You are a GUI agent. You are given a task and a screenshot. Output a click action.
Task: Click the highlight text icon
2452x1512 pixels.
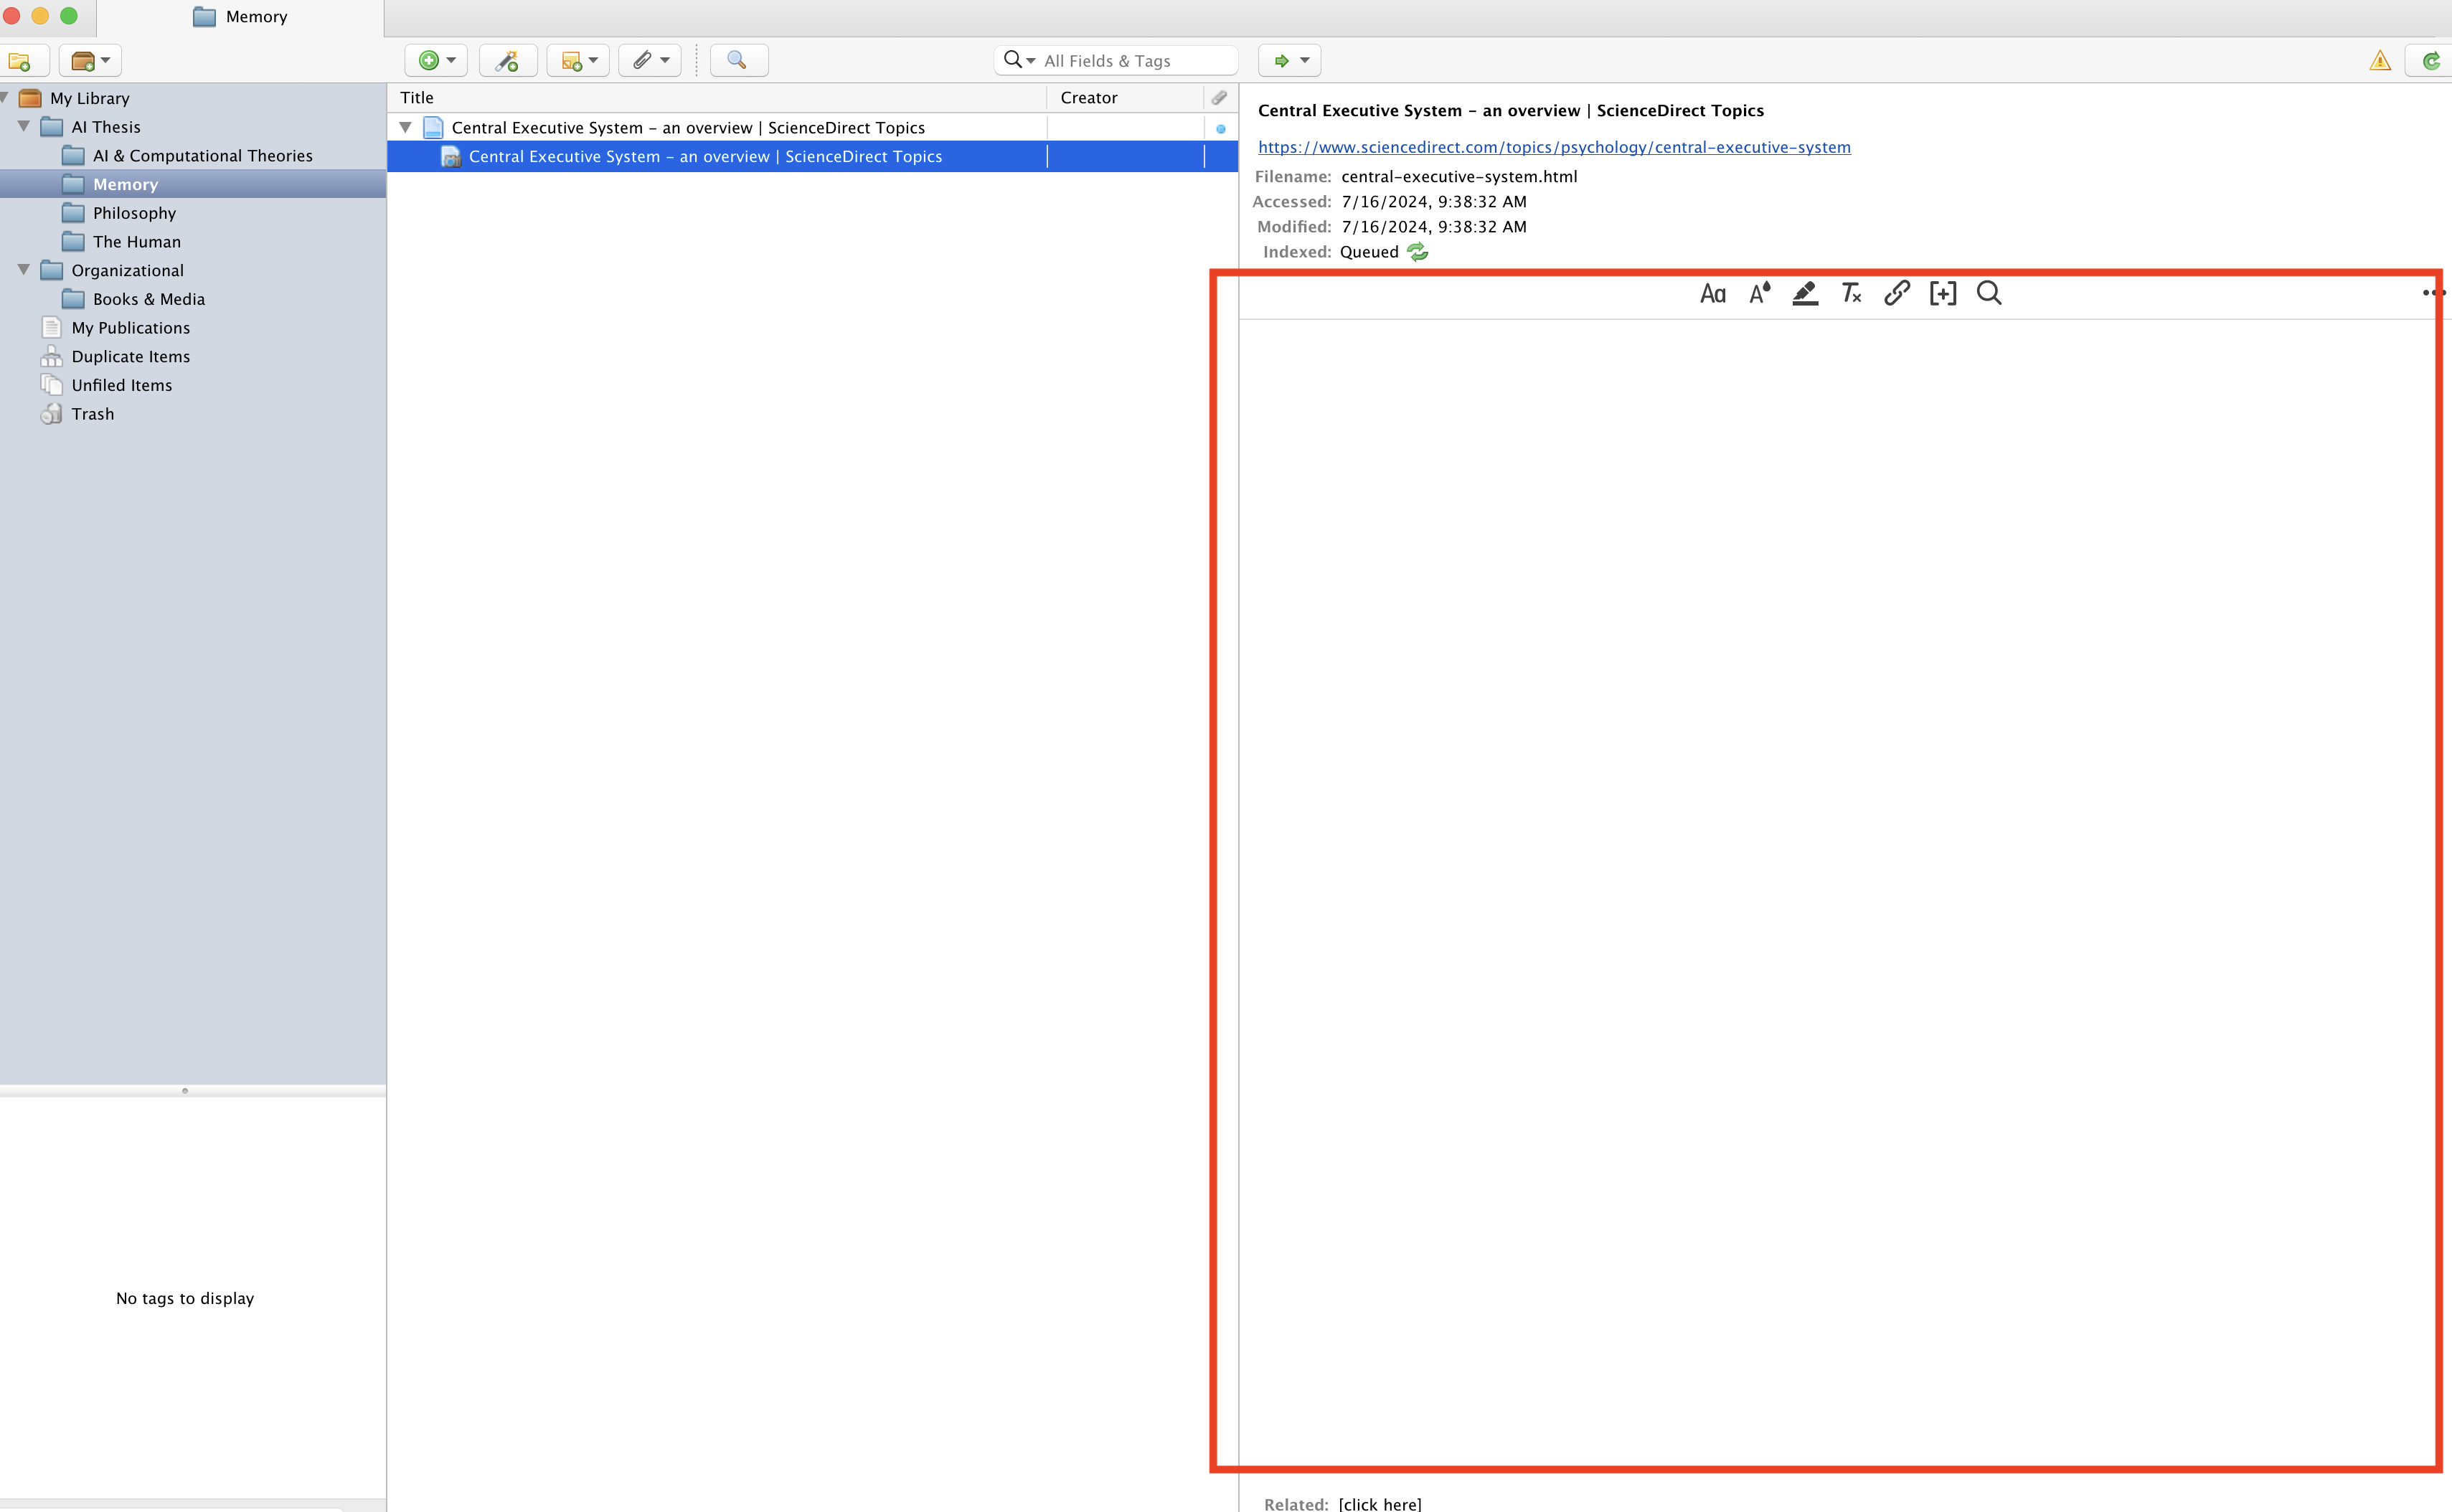point(1805,294)
